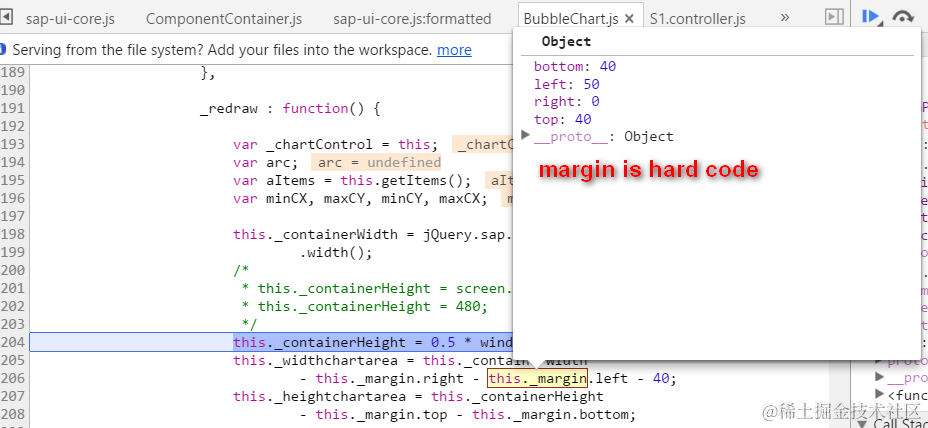Screen dimensions: 928x428
Task: Select the 'left: 50' property in popup
Action: pyautogui.click(x=566, y=84)
